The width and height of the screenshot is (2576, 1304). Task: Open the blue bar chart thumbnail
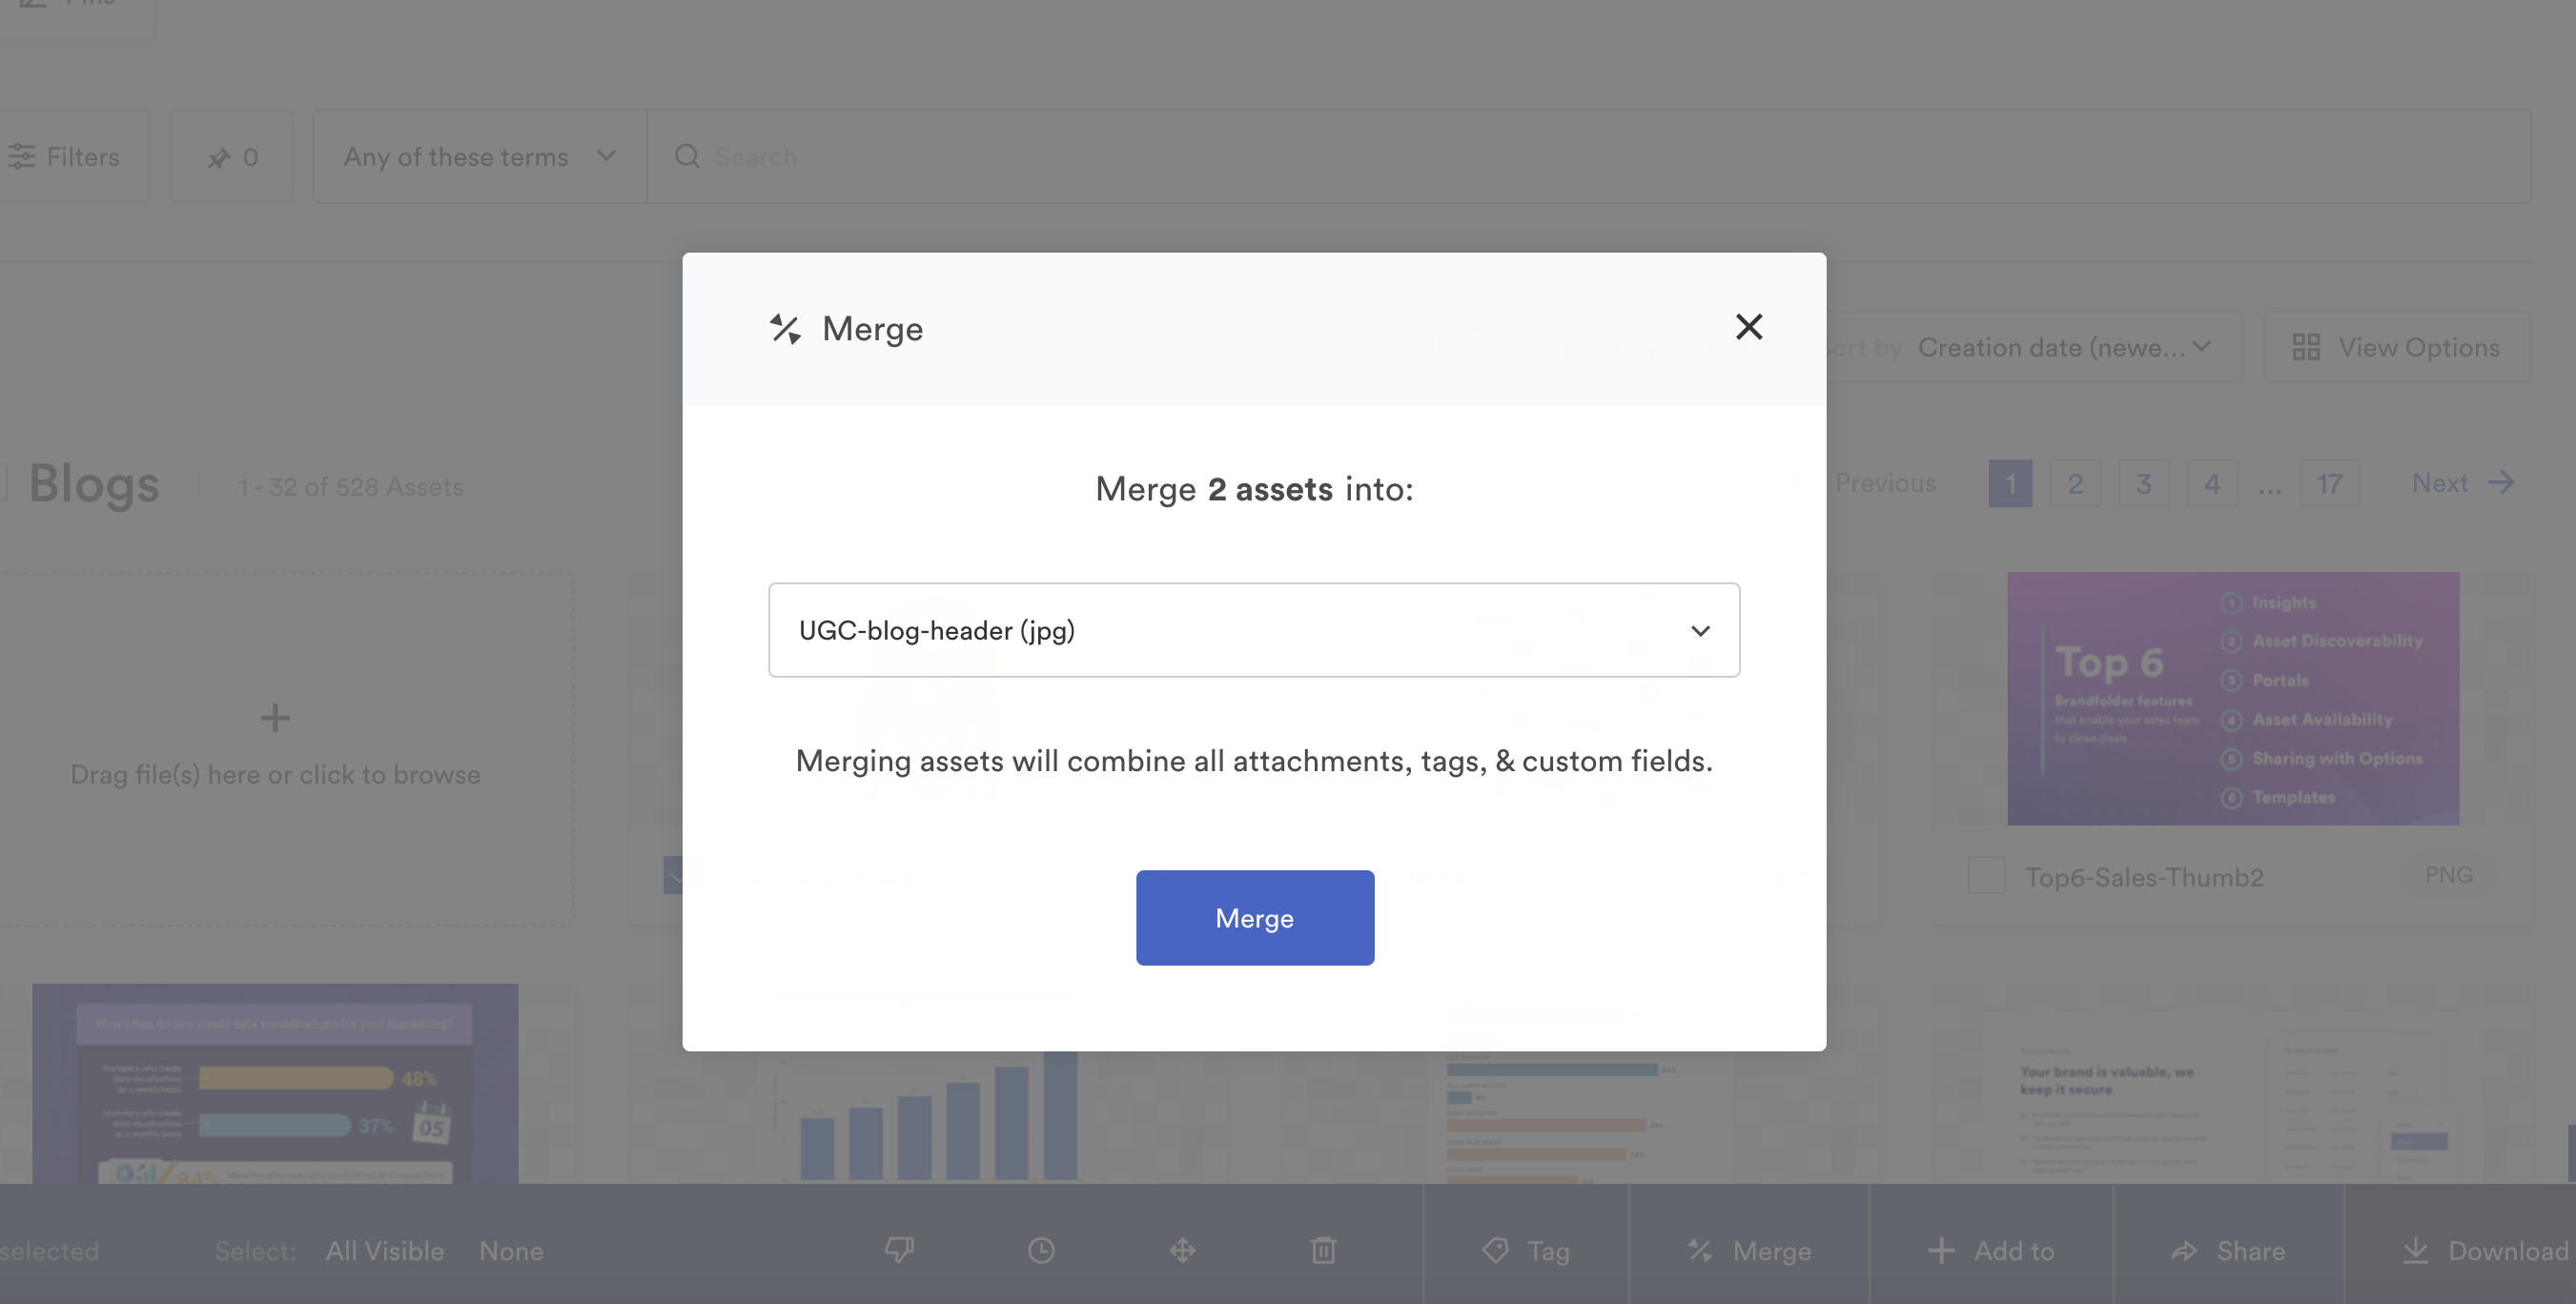tap(930, 1116)
